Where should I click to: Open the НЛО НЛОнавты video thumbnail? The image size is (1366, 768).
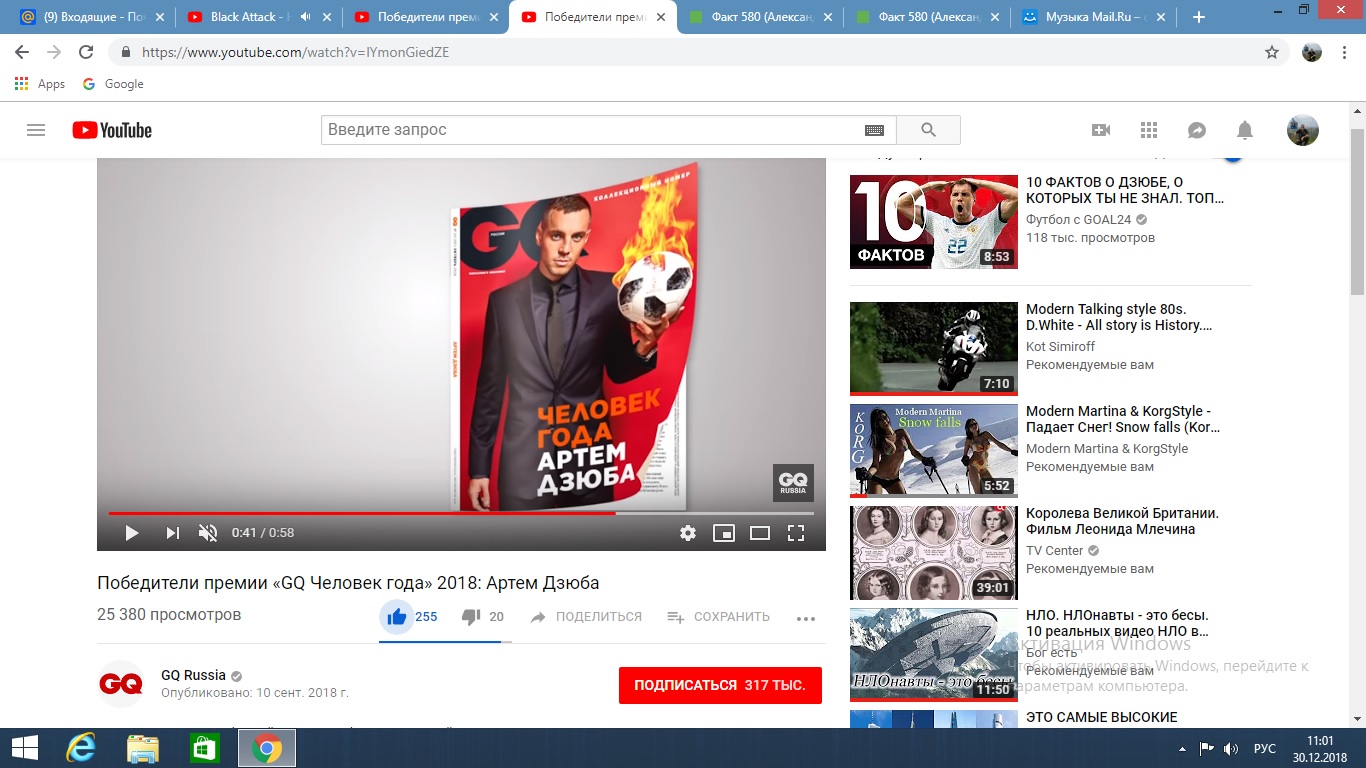pyautogui.click(x=934, y=654)
